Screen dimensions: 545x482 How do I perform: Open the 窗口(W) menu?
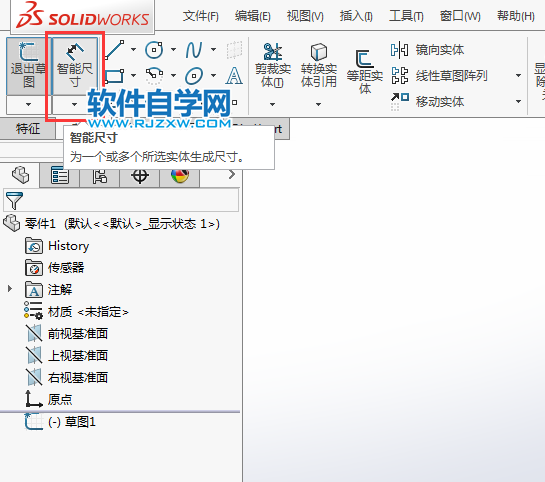point(460,16)
